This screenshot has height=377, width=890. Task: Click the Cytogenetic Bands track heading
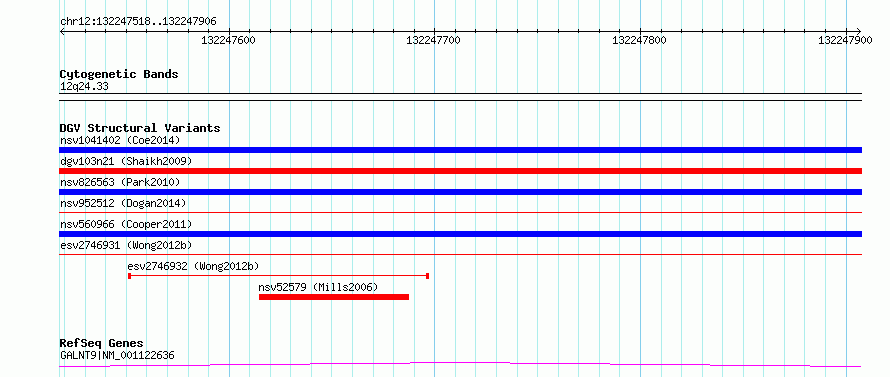coord(119,74)
